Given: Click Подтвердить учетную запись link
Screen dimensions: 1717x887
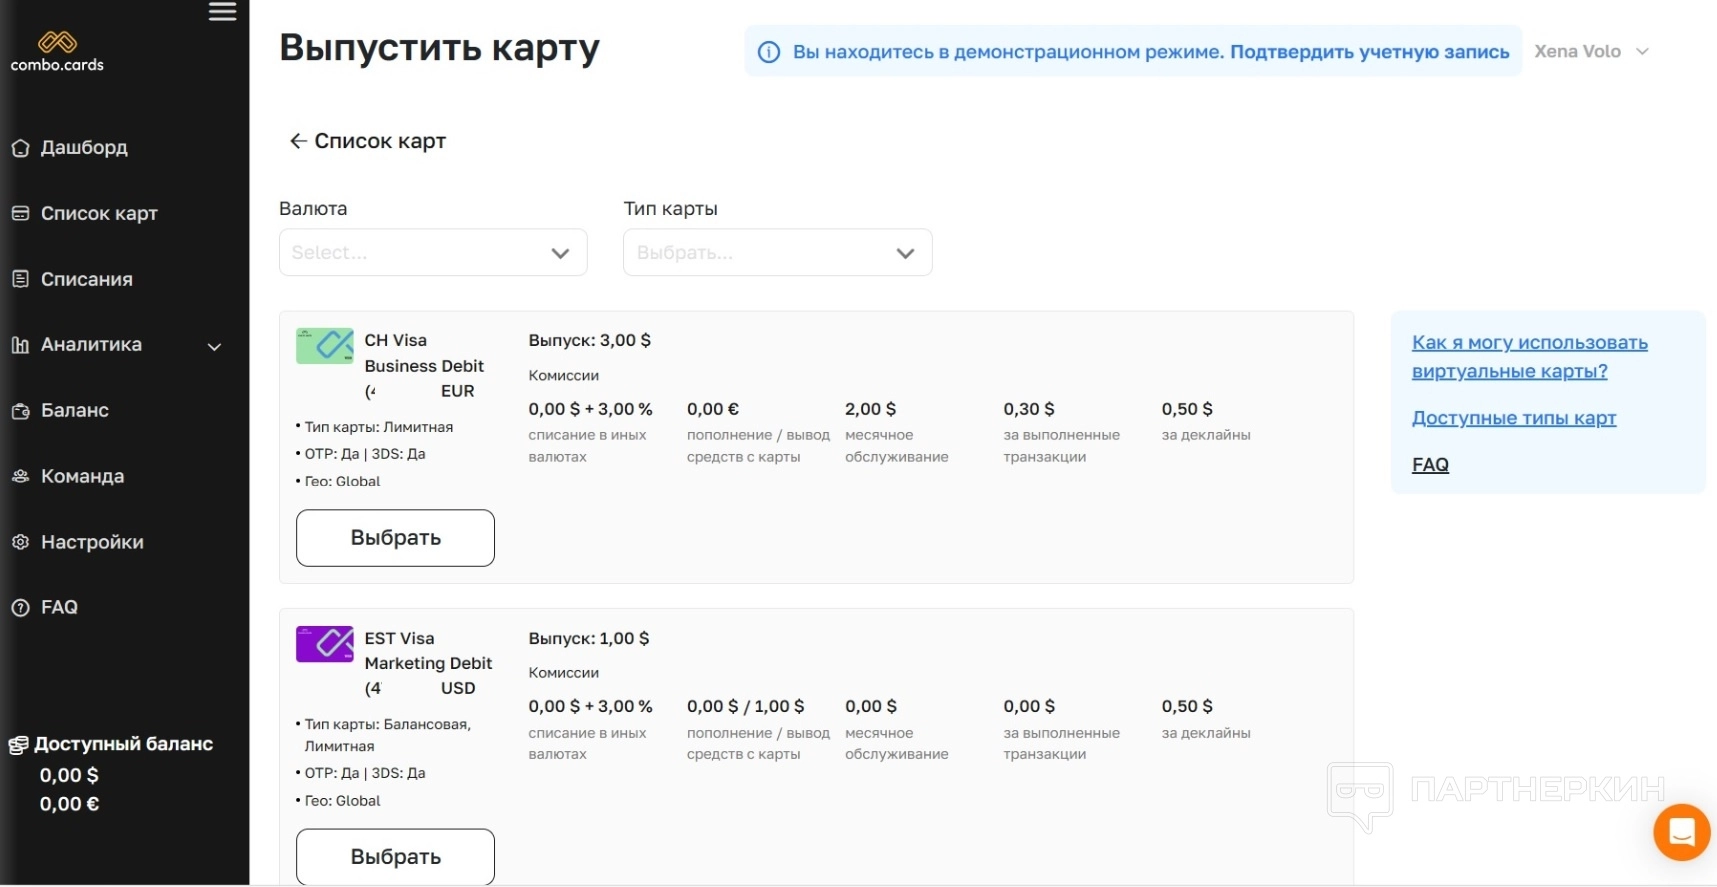Looking at the screenshot, I should click(1369, 52).
